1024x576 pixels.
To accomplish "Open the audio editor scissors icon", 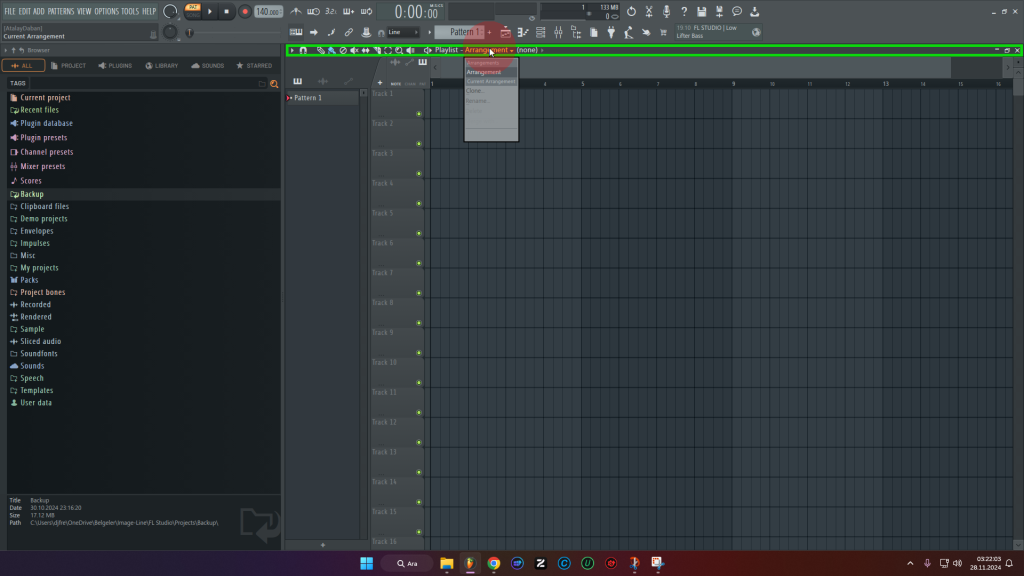I will pos(648,11).
